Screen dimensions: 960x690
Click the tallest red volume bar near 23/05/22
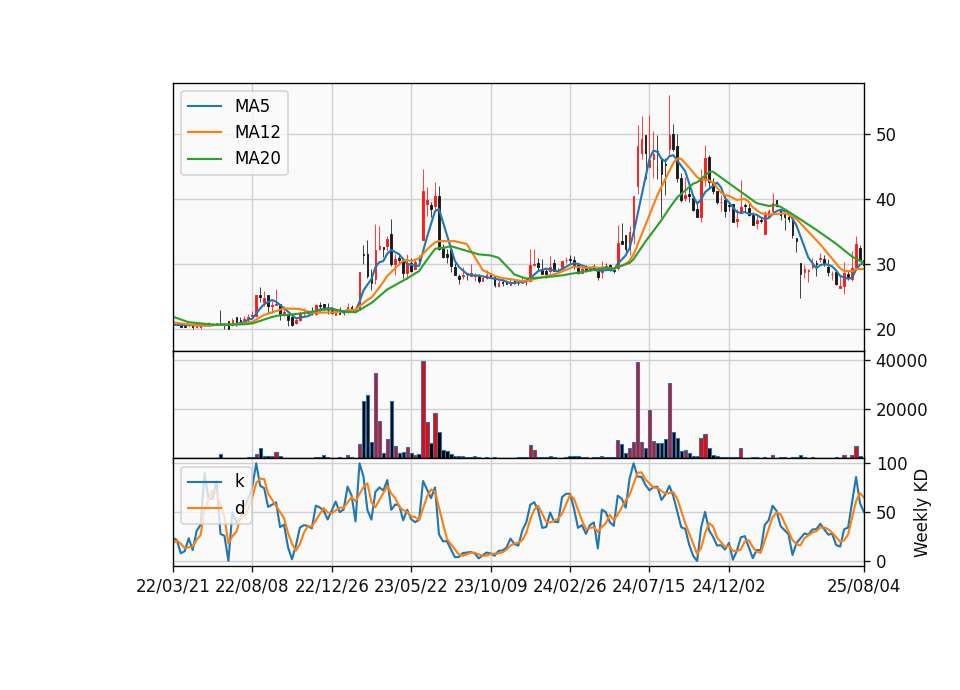pos(423,410)
